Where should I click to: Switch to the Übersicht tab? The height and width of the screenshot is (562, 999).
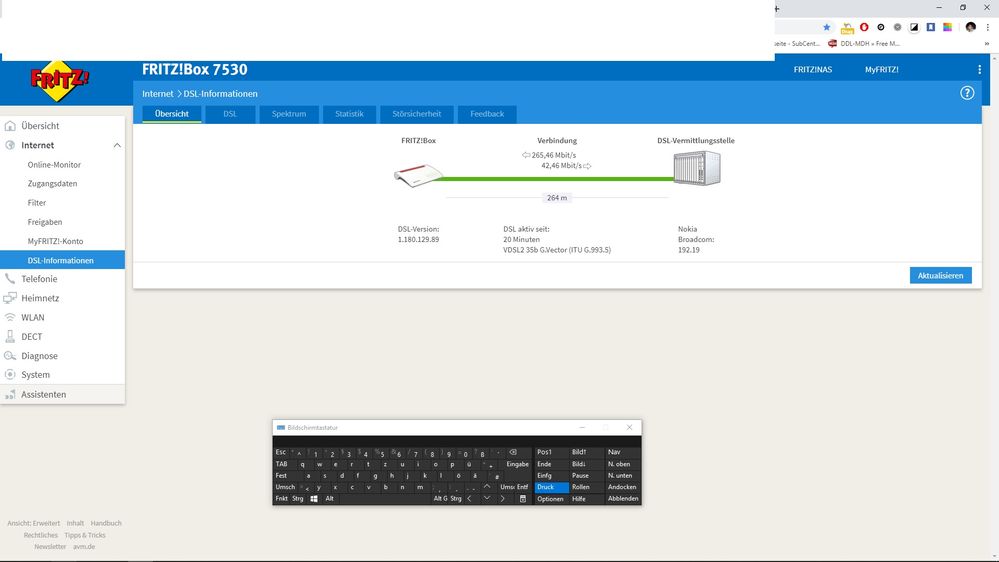click(x=172, y=114)
